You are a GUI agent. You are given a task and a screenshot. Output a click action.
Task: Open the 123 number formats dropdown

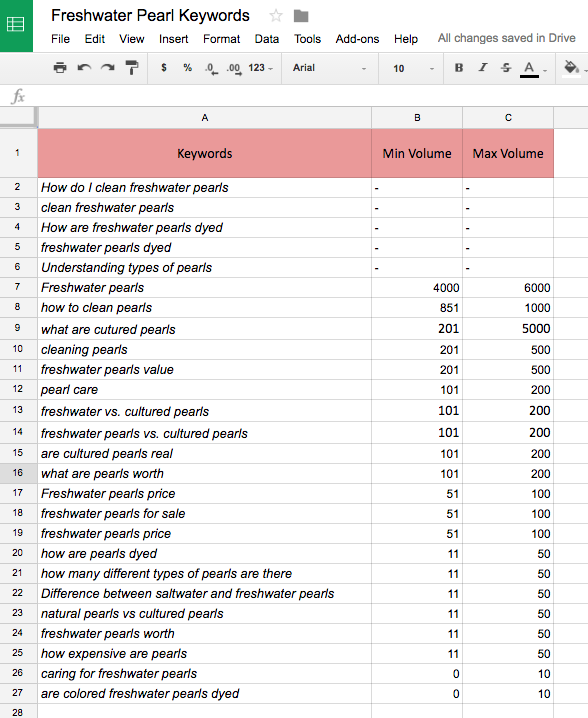(x=261, y=68)
